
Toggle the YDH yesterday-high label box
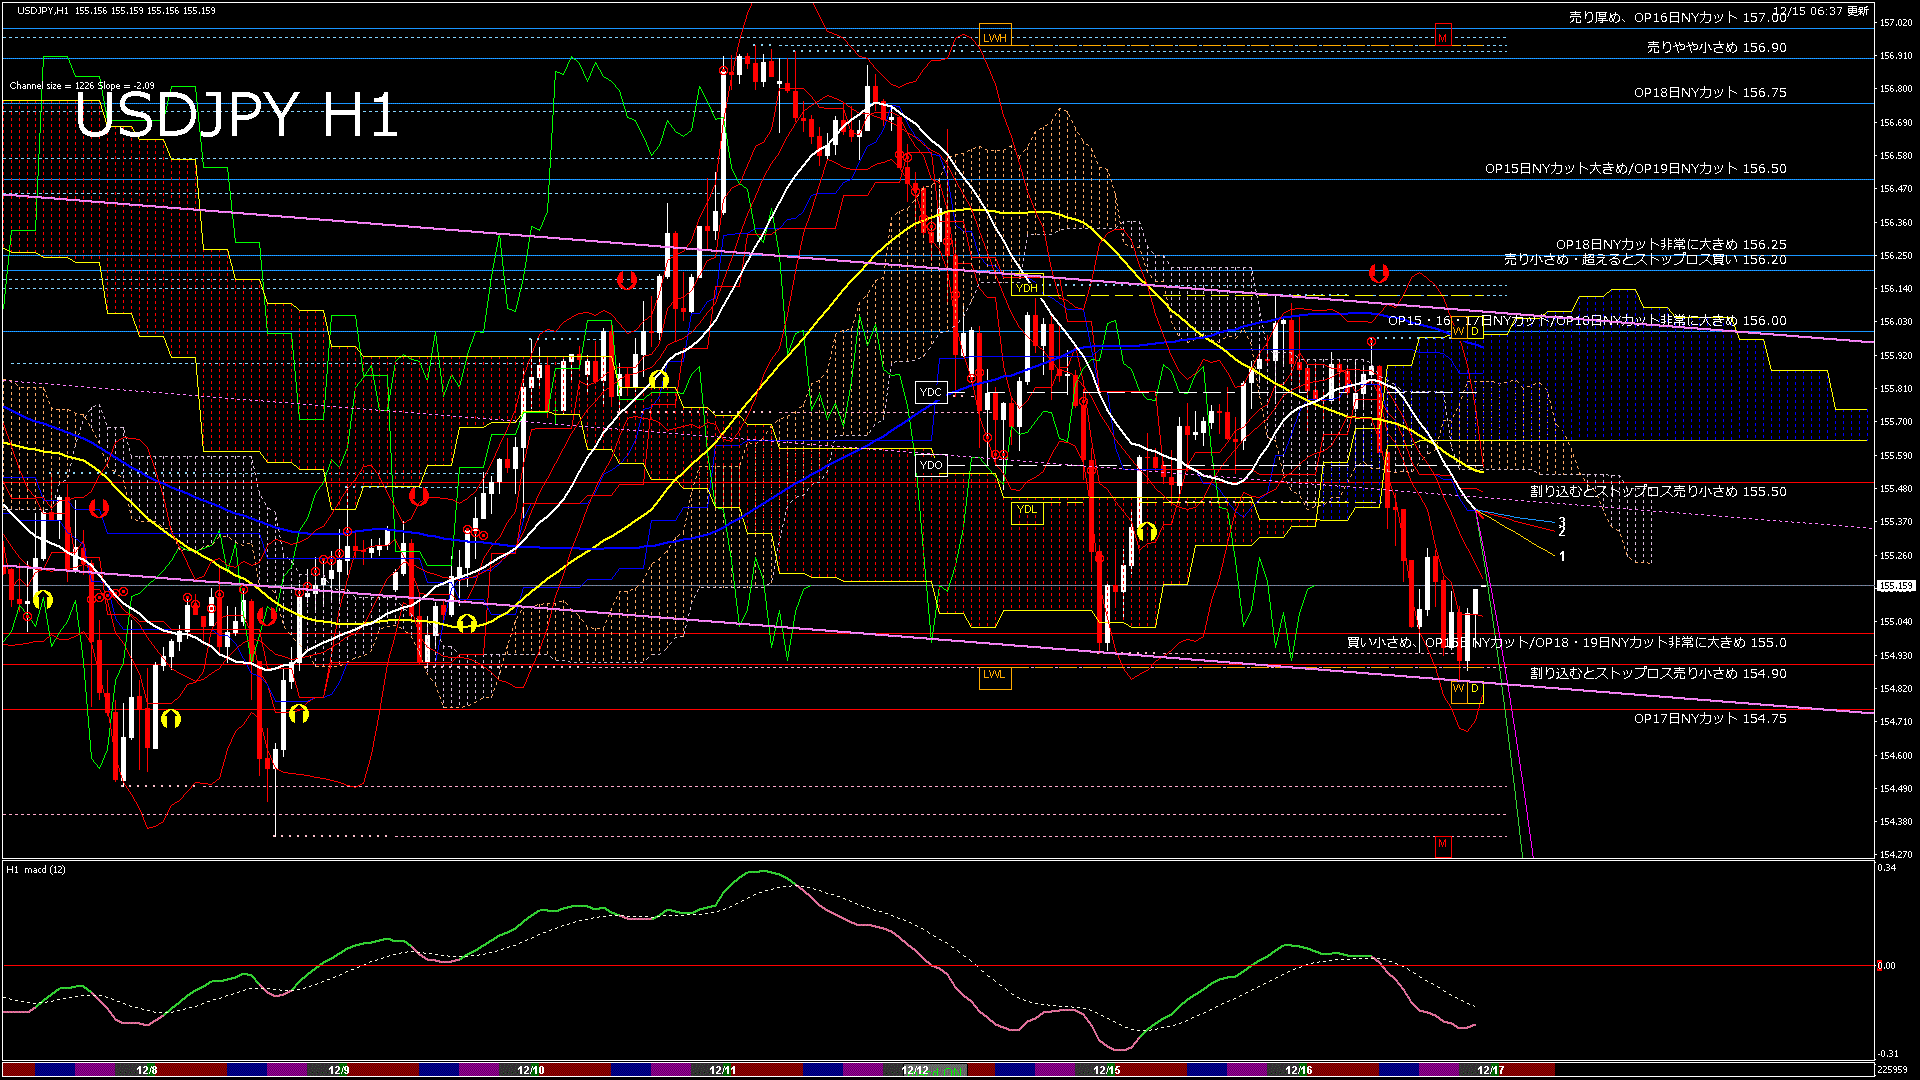[1027, 287]
